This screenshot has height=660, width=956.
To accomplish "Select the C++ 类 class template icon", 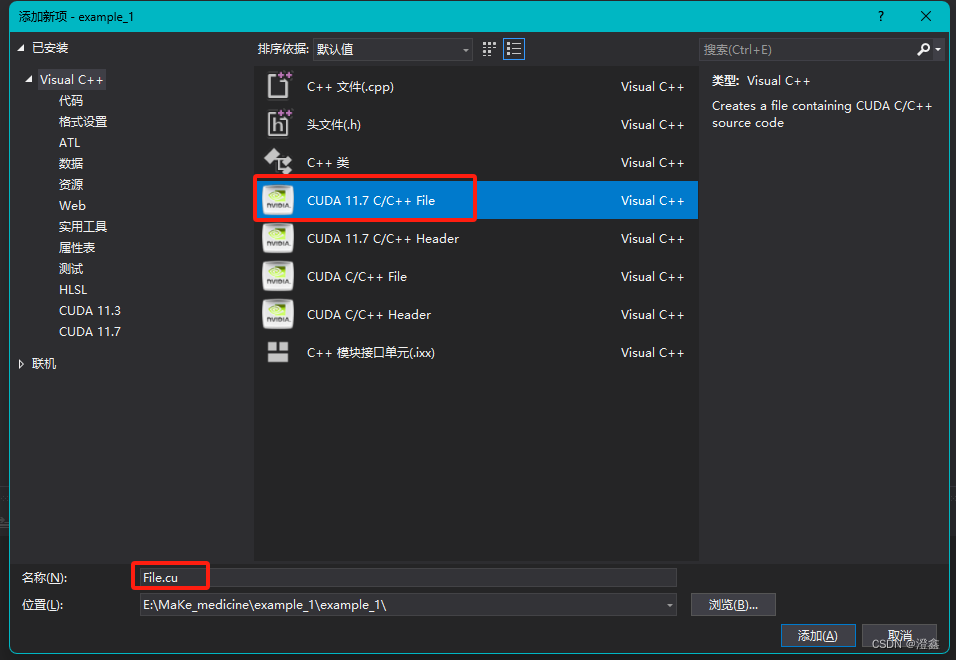I will pyautogui.click(x=278, y=162).
